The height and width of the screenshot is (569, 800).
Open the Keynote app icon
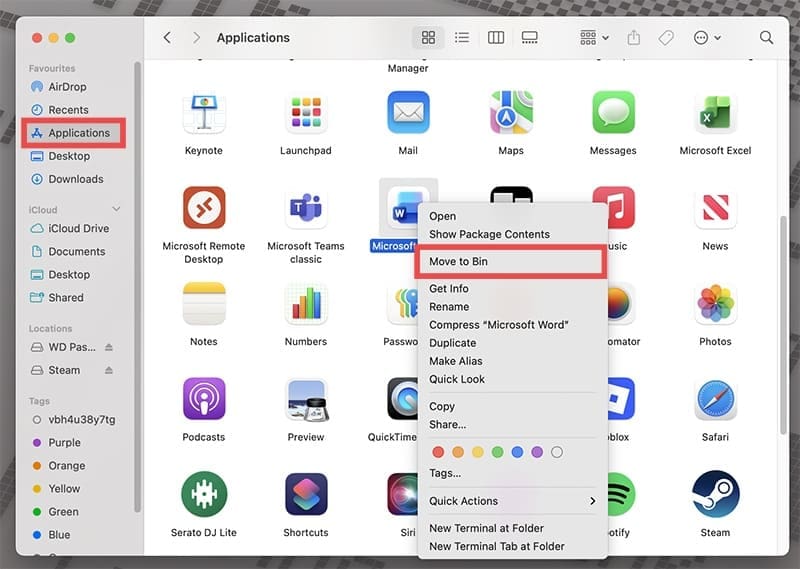point(204,112)
